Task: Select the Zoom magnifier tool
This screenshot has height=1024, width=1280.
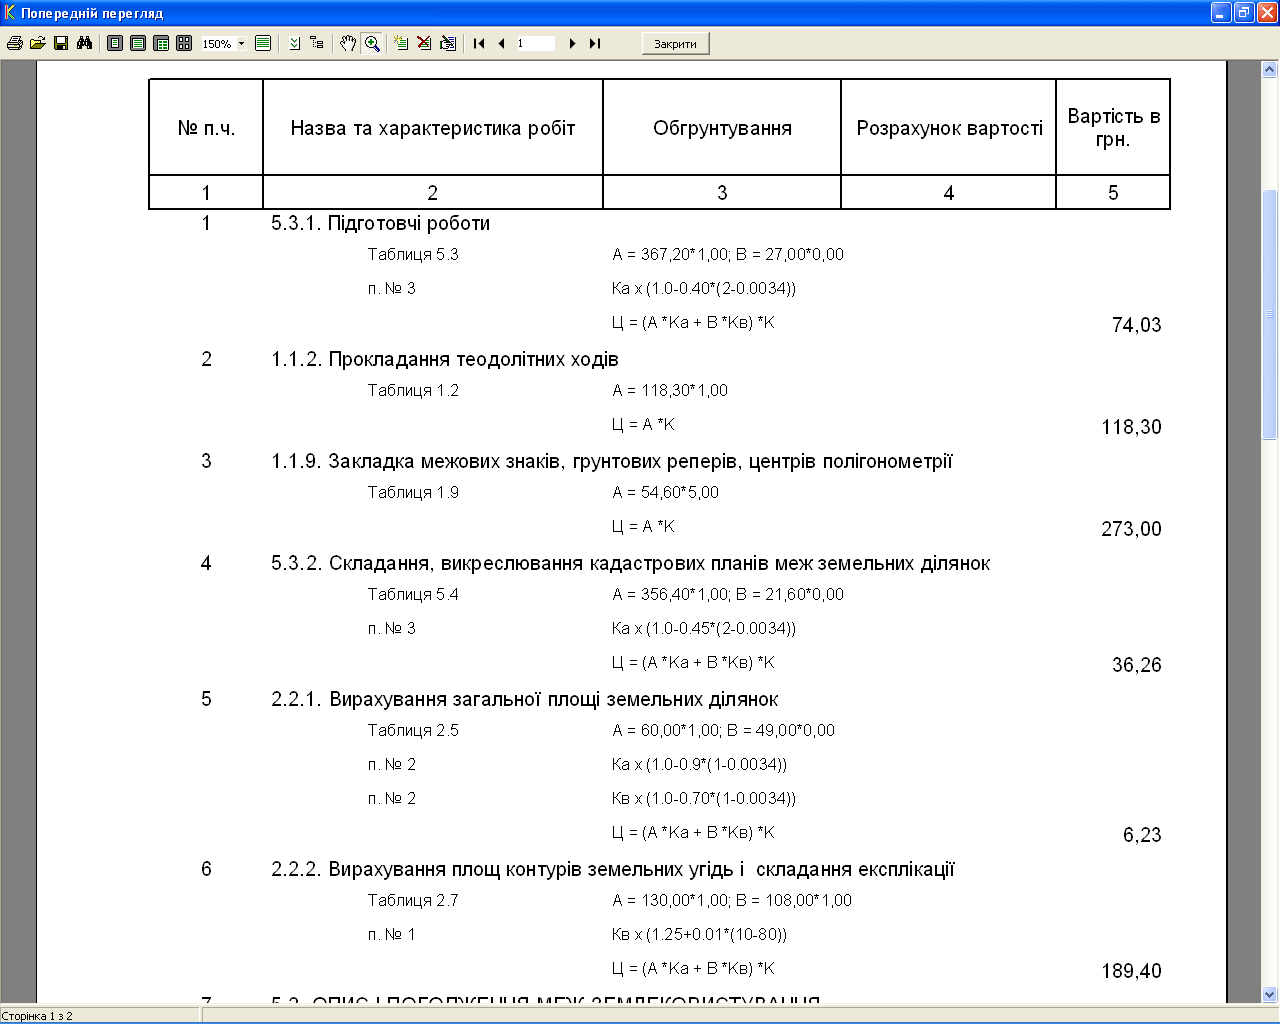Action: [372, 43]
